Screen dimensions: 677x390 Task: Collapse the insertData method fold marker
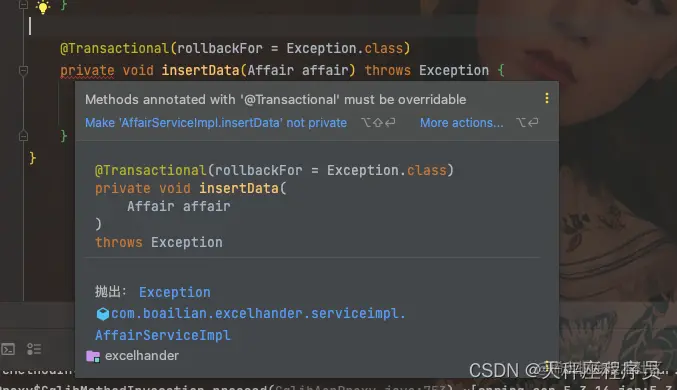tap(23, 70)
